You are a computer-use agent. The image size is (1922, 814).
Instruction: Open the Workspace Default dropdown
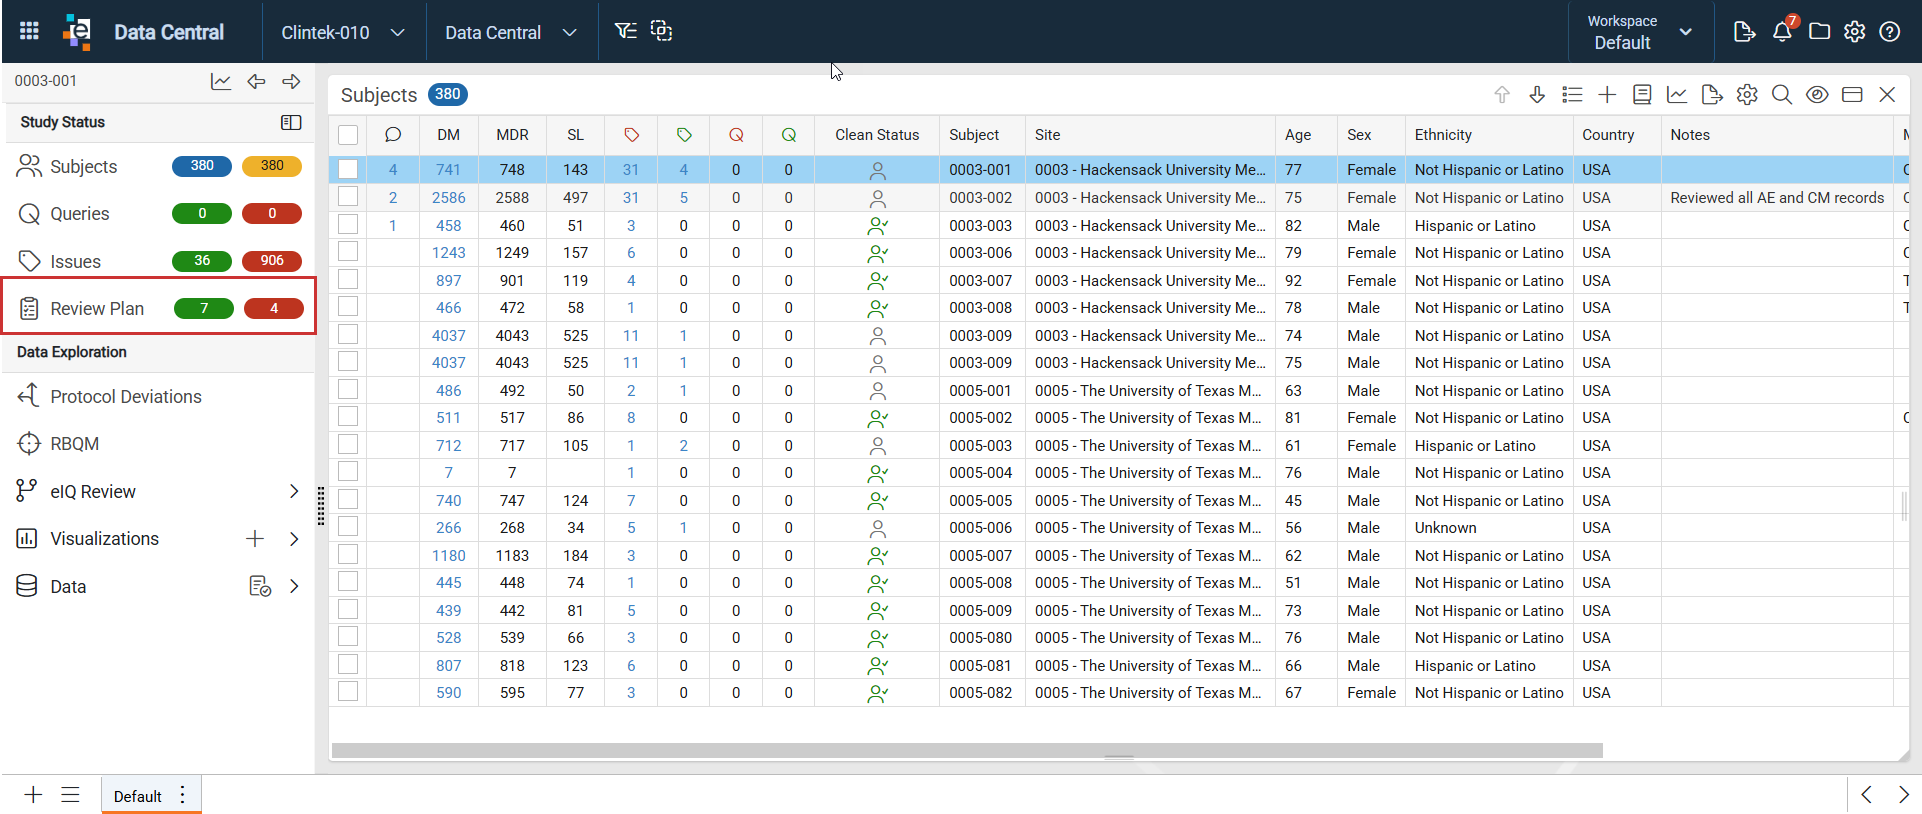pos(1639,32)
